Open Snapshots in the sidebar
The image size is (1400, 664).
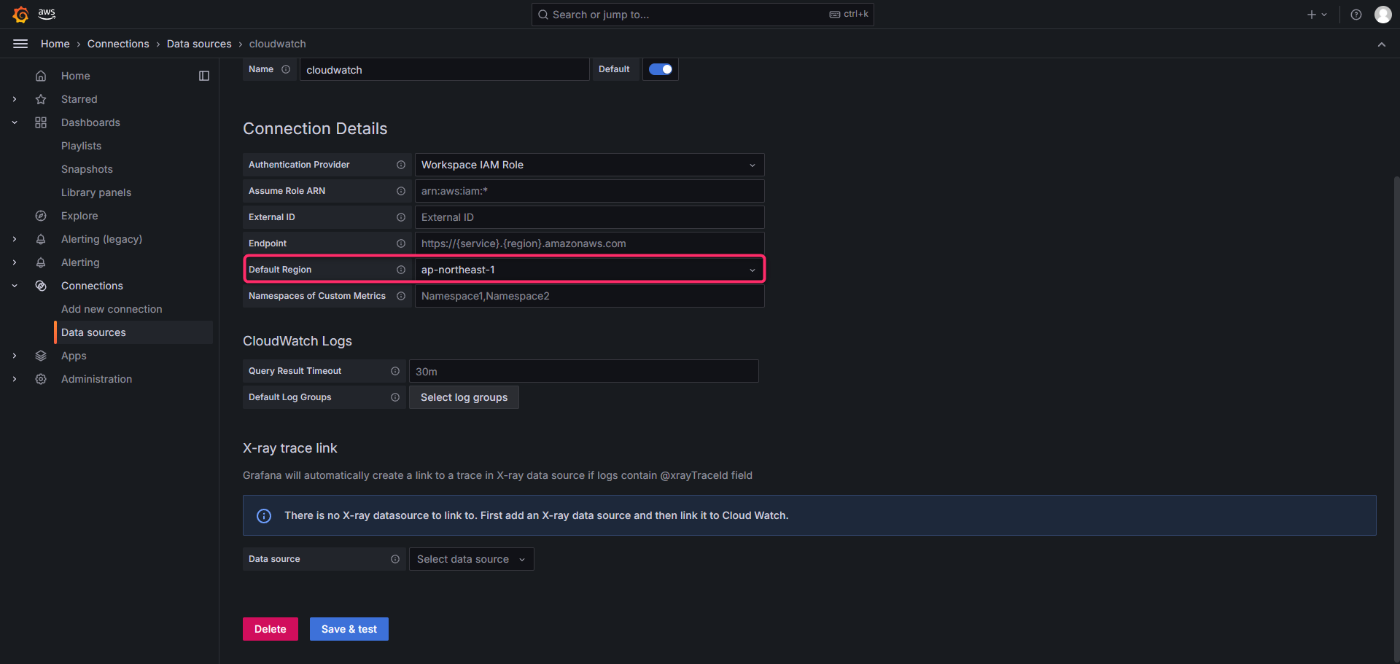(87, 169)
